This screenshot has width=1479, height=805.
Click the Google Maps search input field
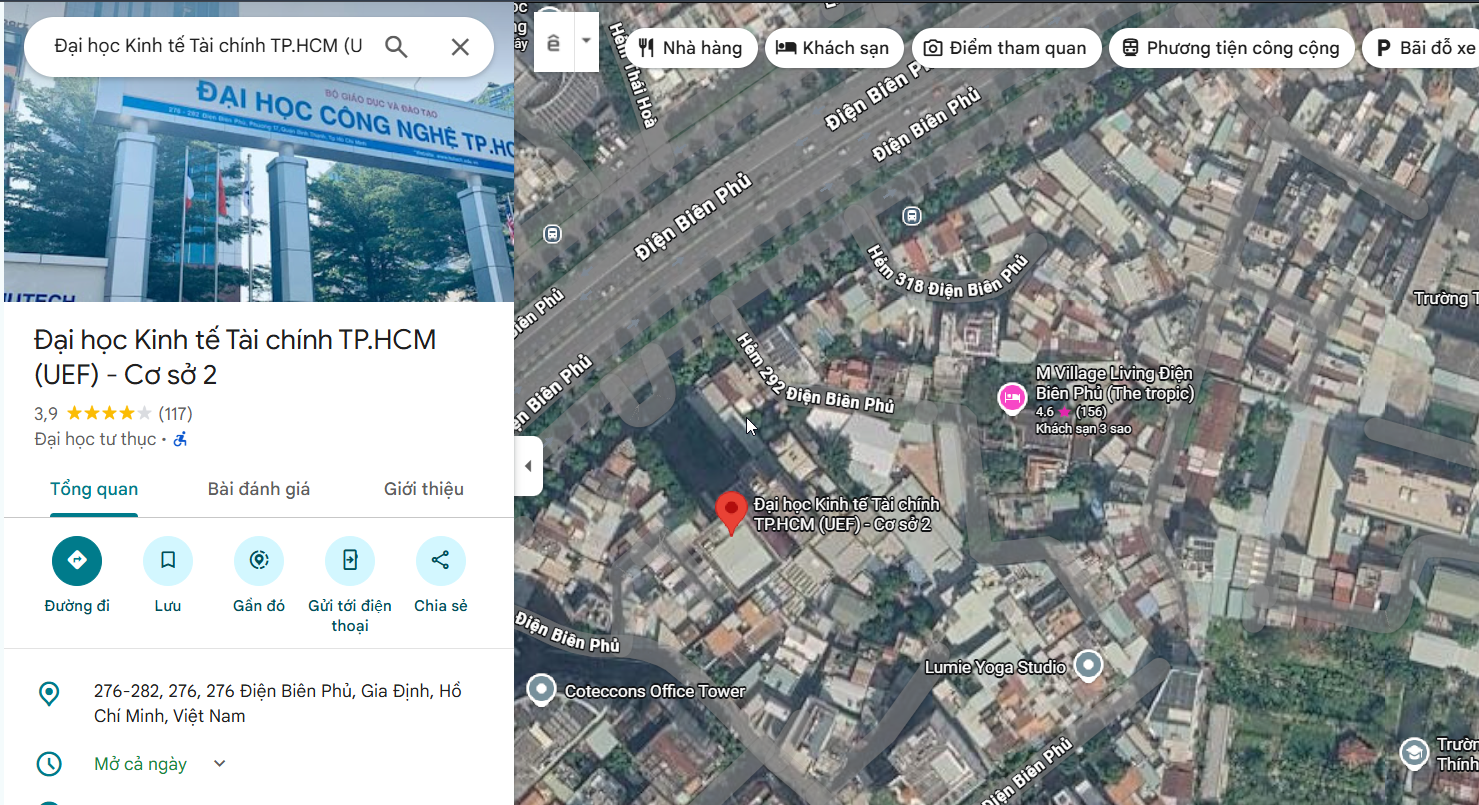pyautogui.click(x=208, y=47)
